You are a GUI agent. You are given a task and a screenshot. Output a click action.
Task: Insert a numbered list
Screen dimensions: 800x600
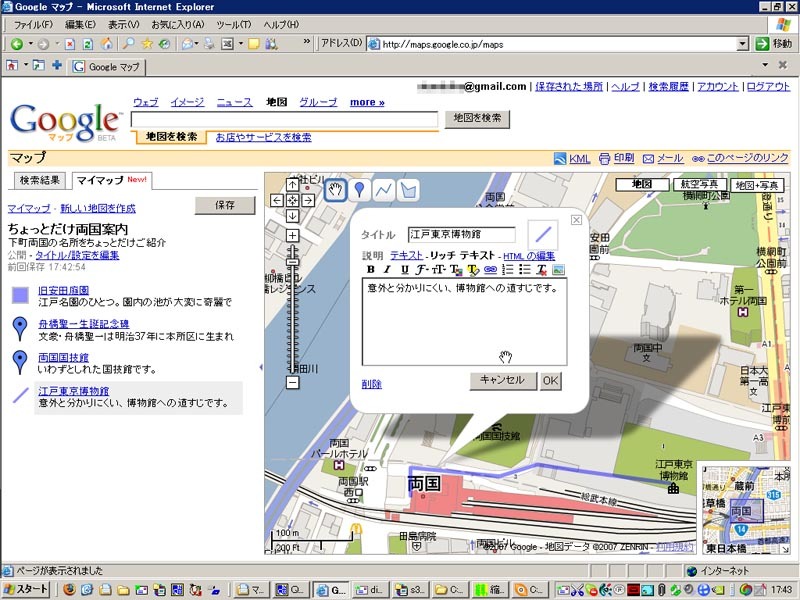click(508, 269)
